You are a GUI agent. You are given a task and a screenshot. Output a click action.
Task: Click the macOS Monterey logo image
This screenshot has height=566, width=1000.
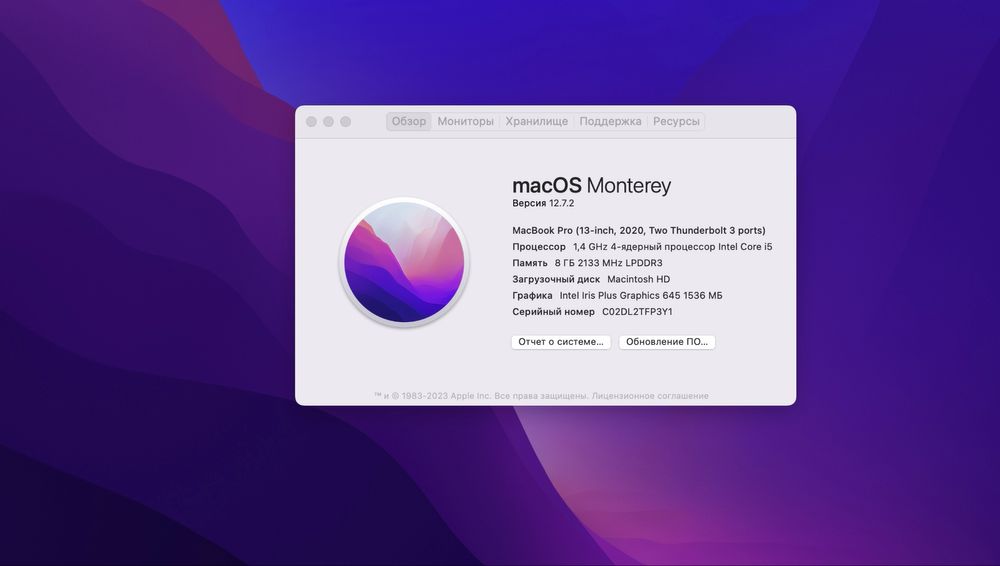pos(404,262)
